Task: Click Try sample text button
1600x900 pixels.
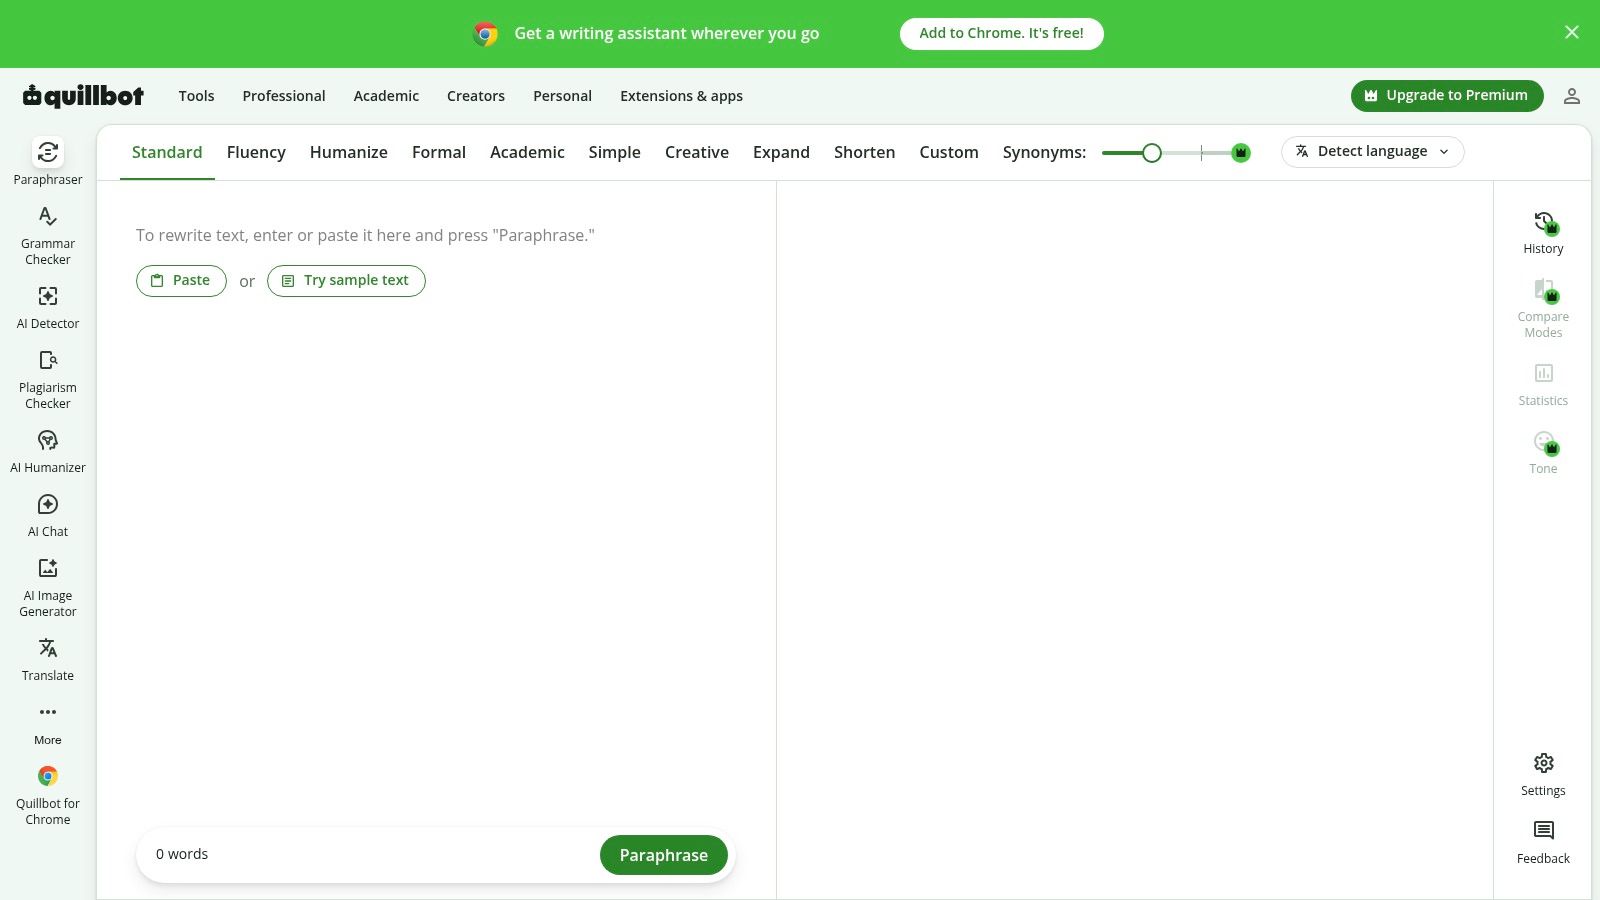Action: [x=346, y=281]
